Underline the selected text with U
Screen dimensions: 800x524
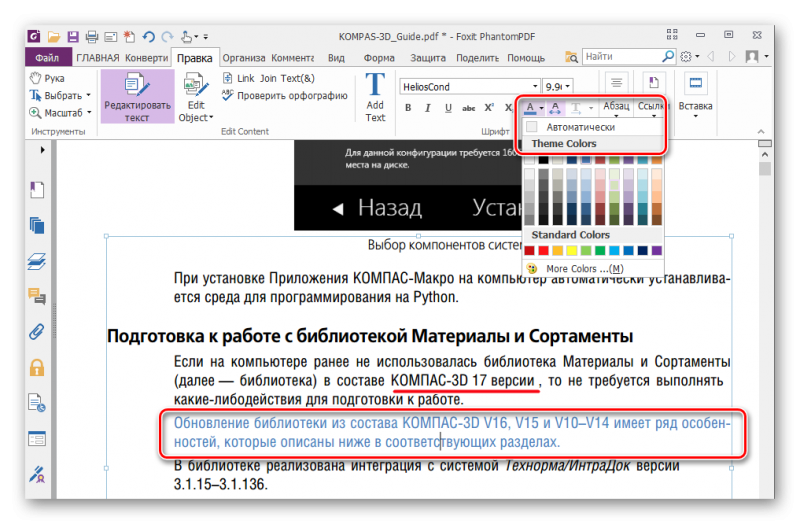pos(448,108)
